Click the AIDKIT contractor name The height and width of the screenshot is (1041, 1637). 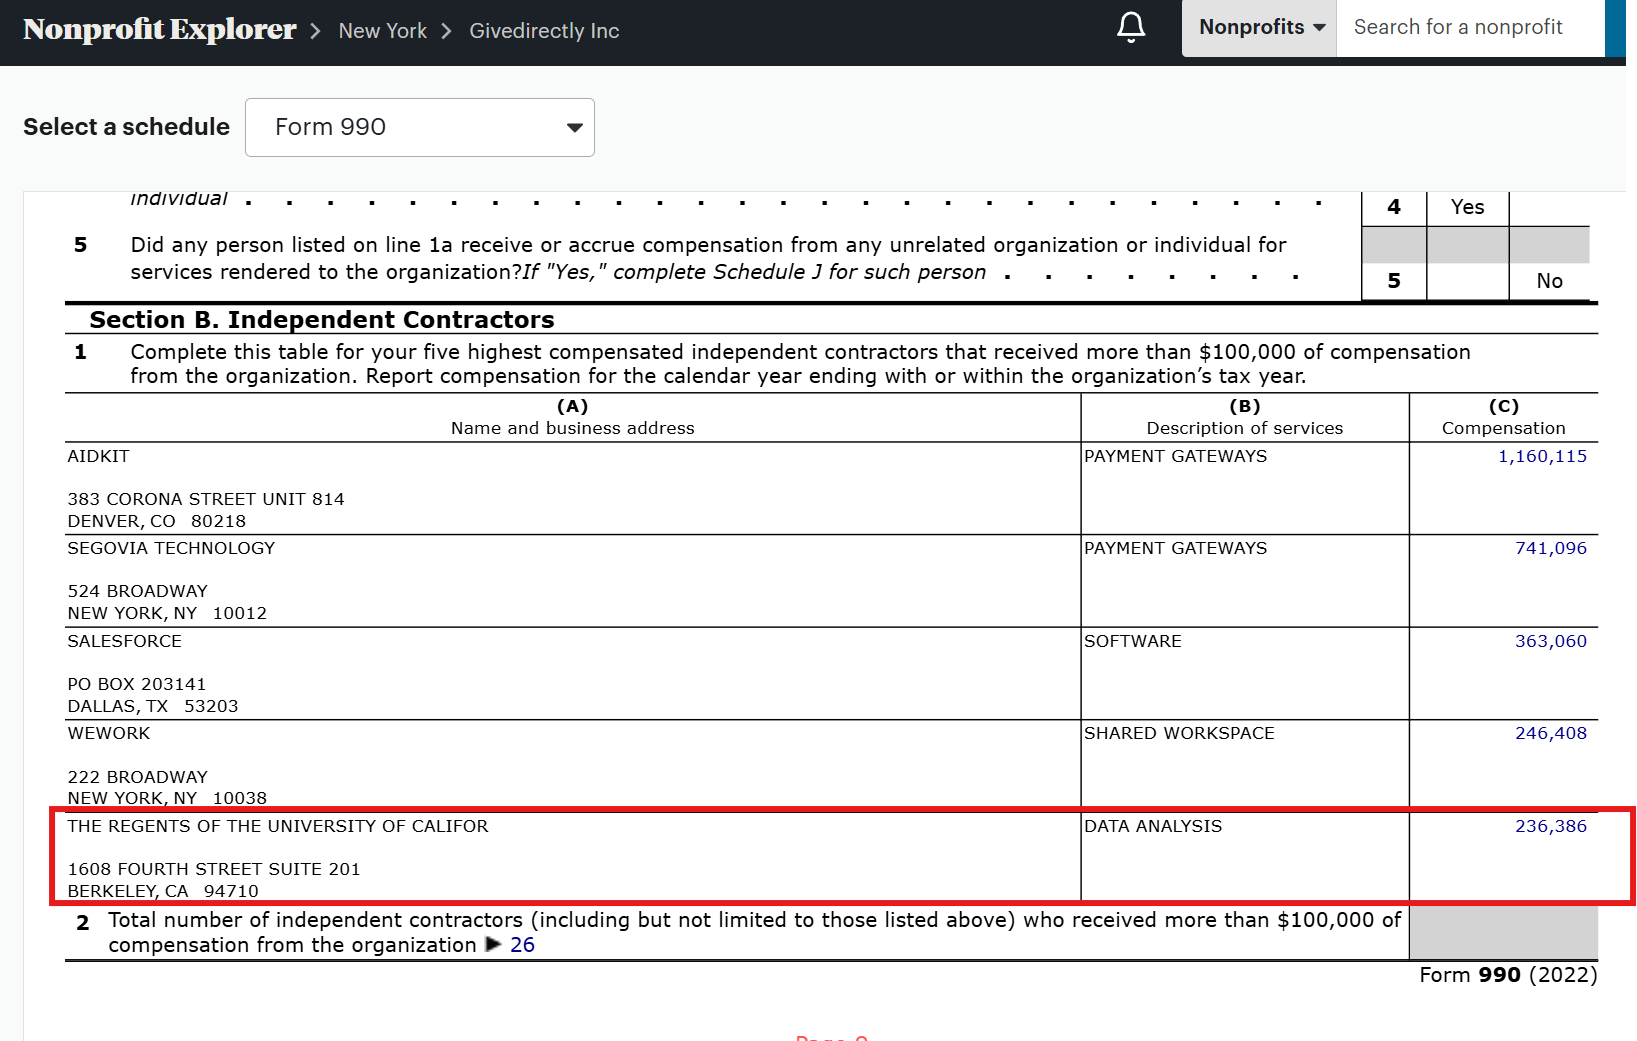[x=98, y=456]
